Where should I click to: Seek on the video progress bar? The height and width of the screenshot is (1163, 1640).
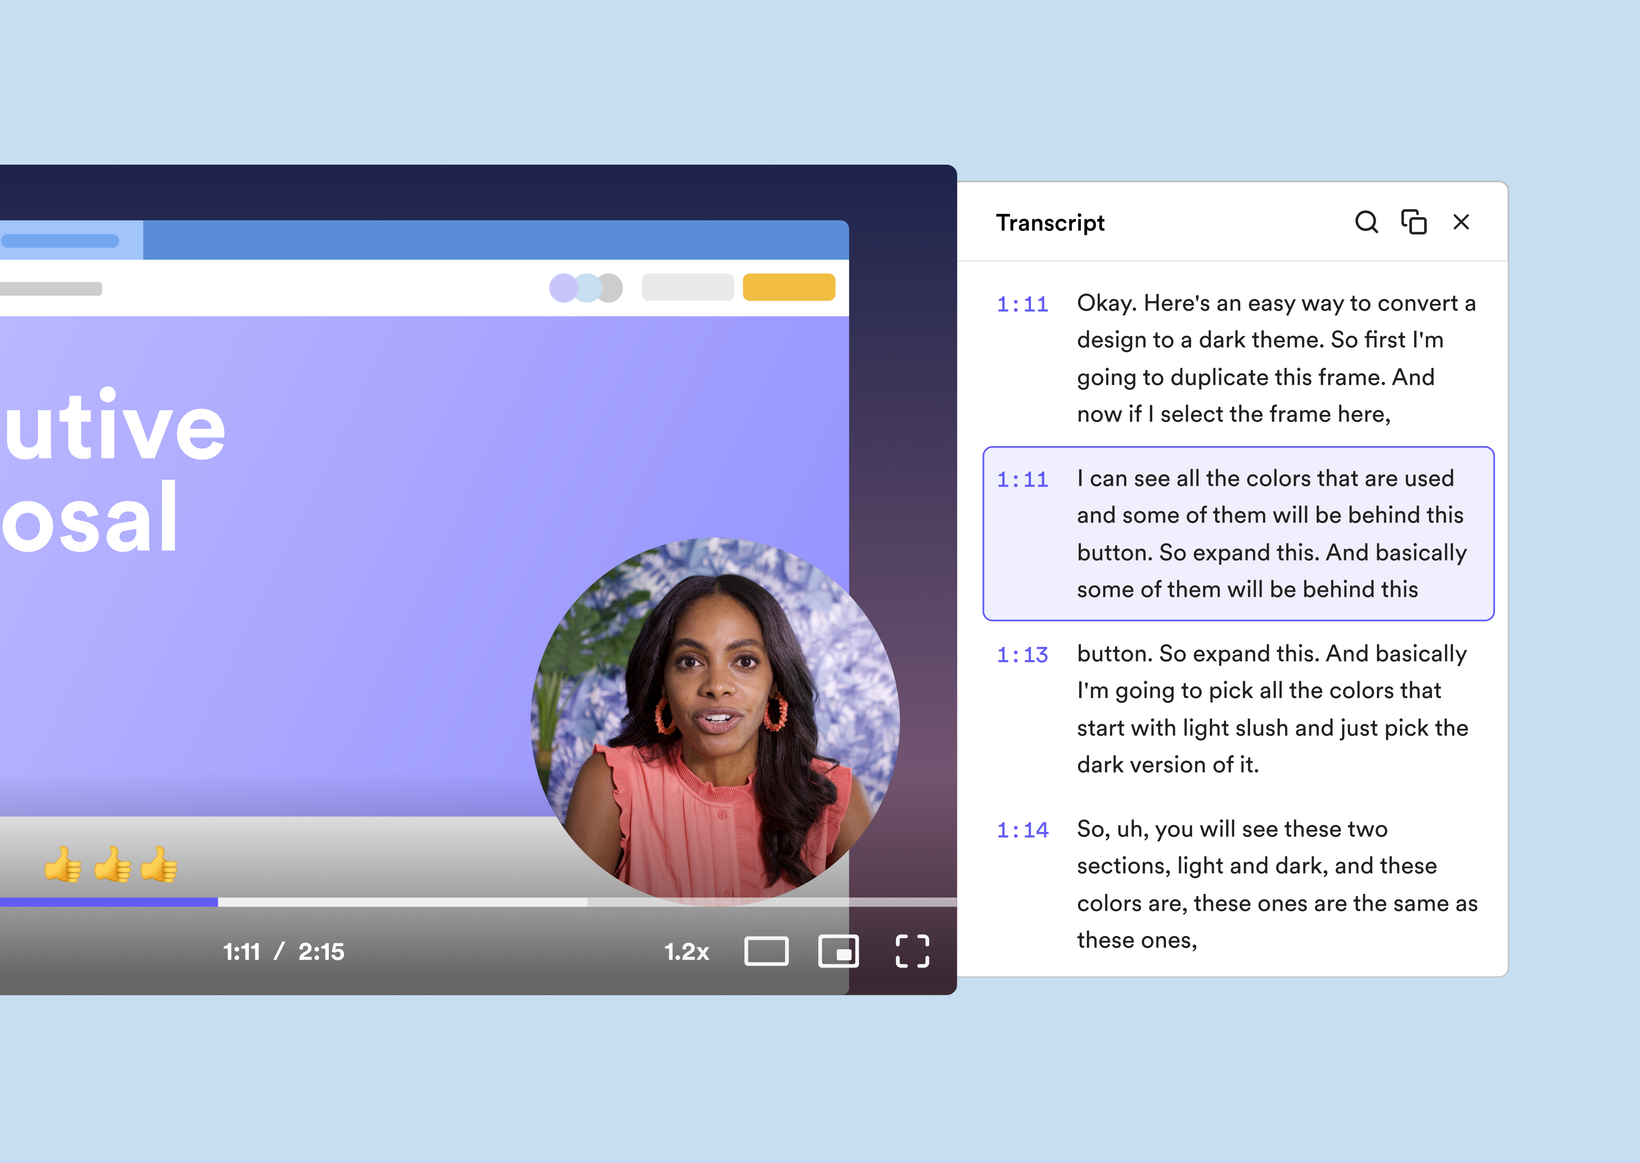click(x=478, y=902)
